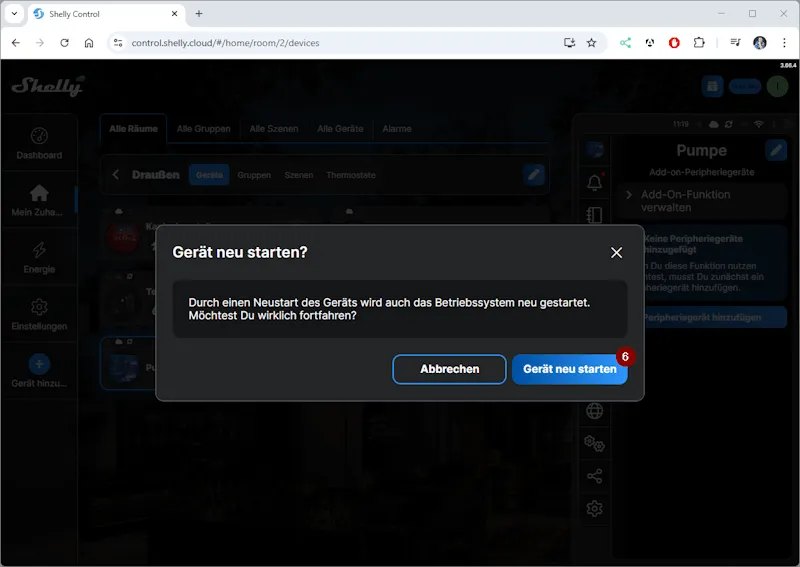Close the restart dialog with the X
The height and width of the screenshot is (567, 800).
tap(616, 253)
